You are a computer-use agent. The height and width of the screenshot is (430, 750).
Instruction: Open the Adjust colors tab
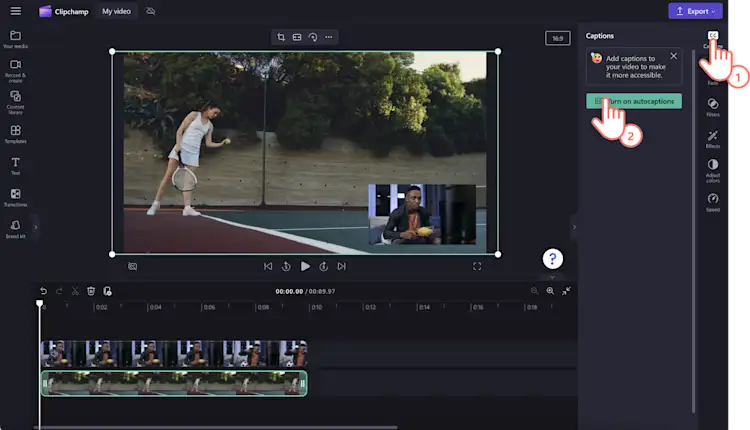(x=713, y=168)
